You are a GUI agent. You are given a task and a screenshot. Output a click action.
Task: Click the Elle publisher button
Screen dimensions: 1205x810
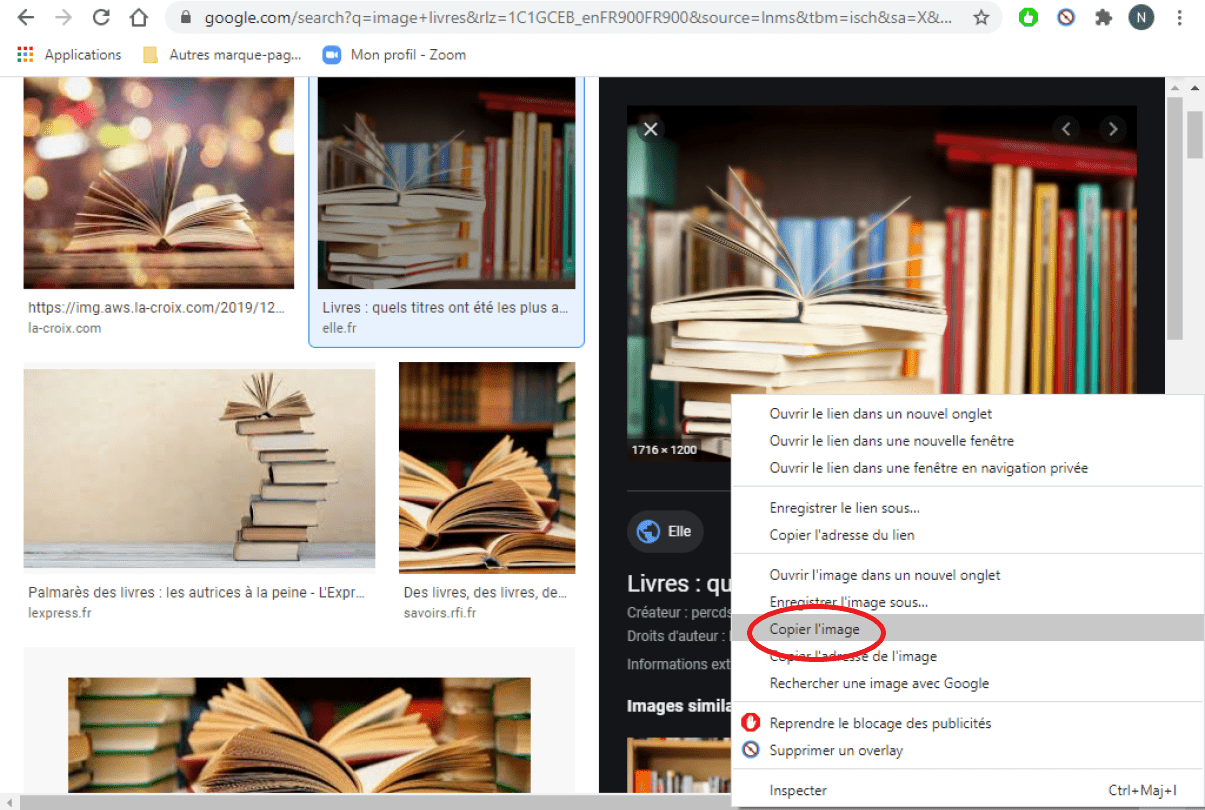664,531
